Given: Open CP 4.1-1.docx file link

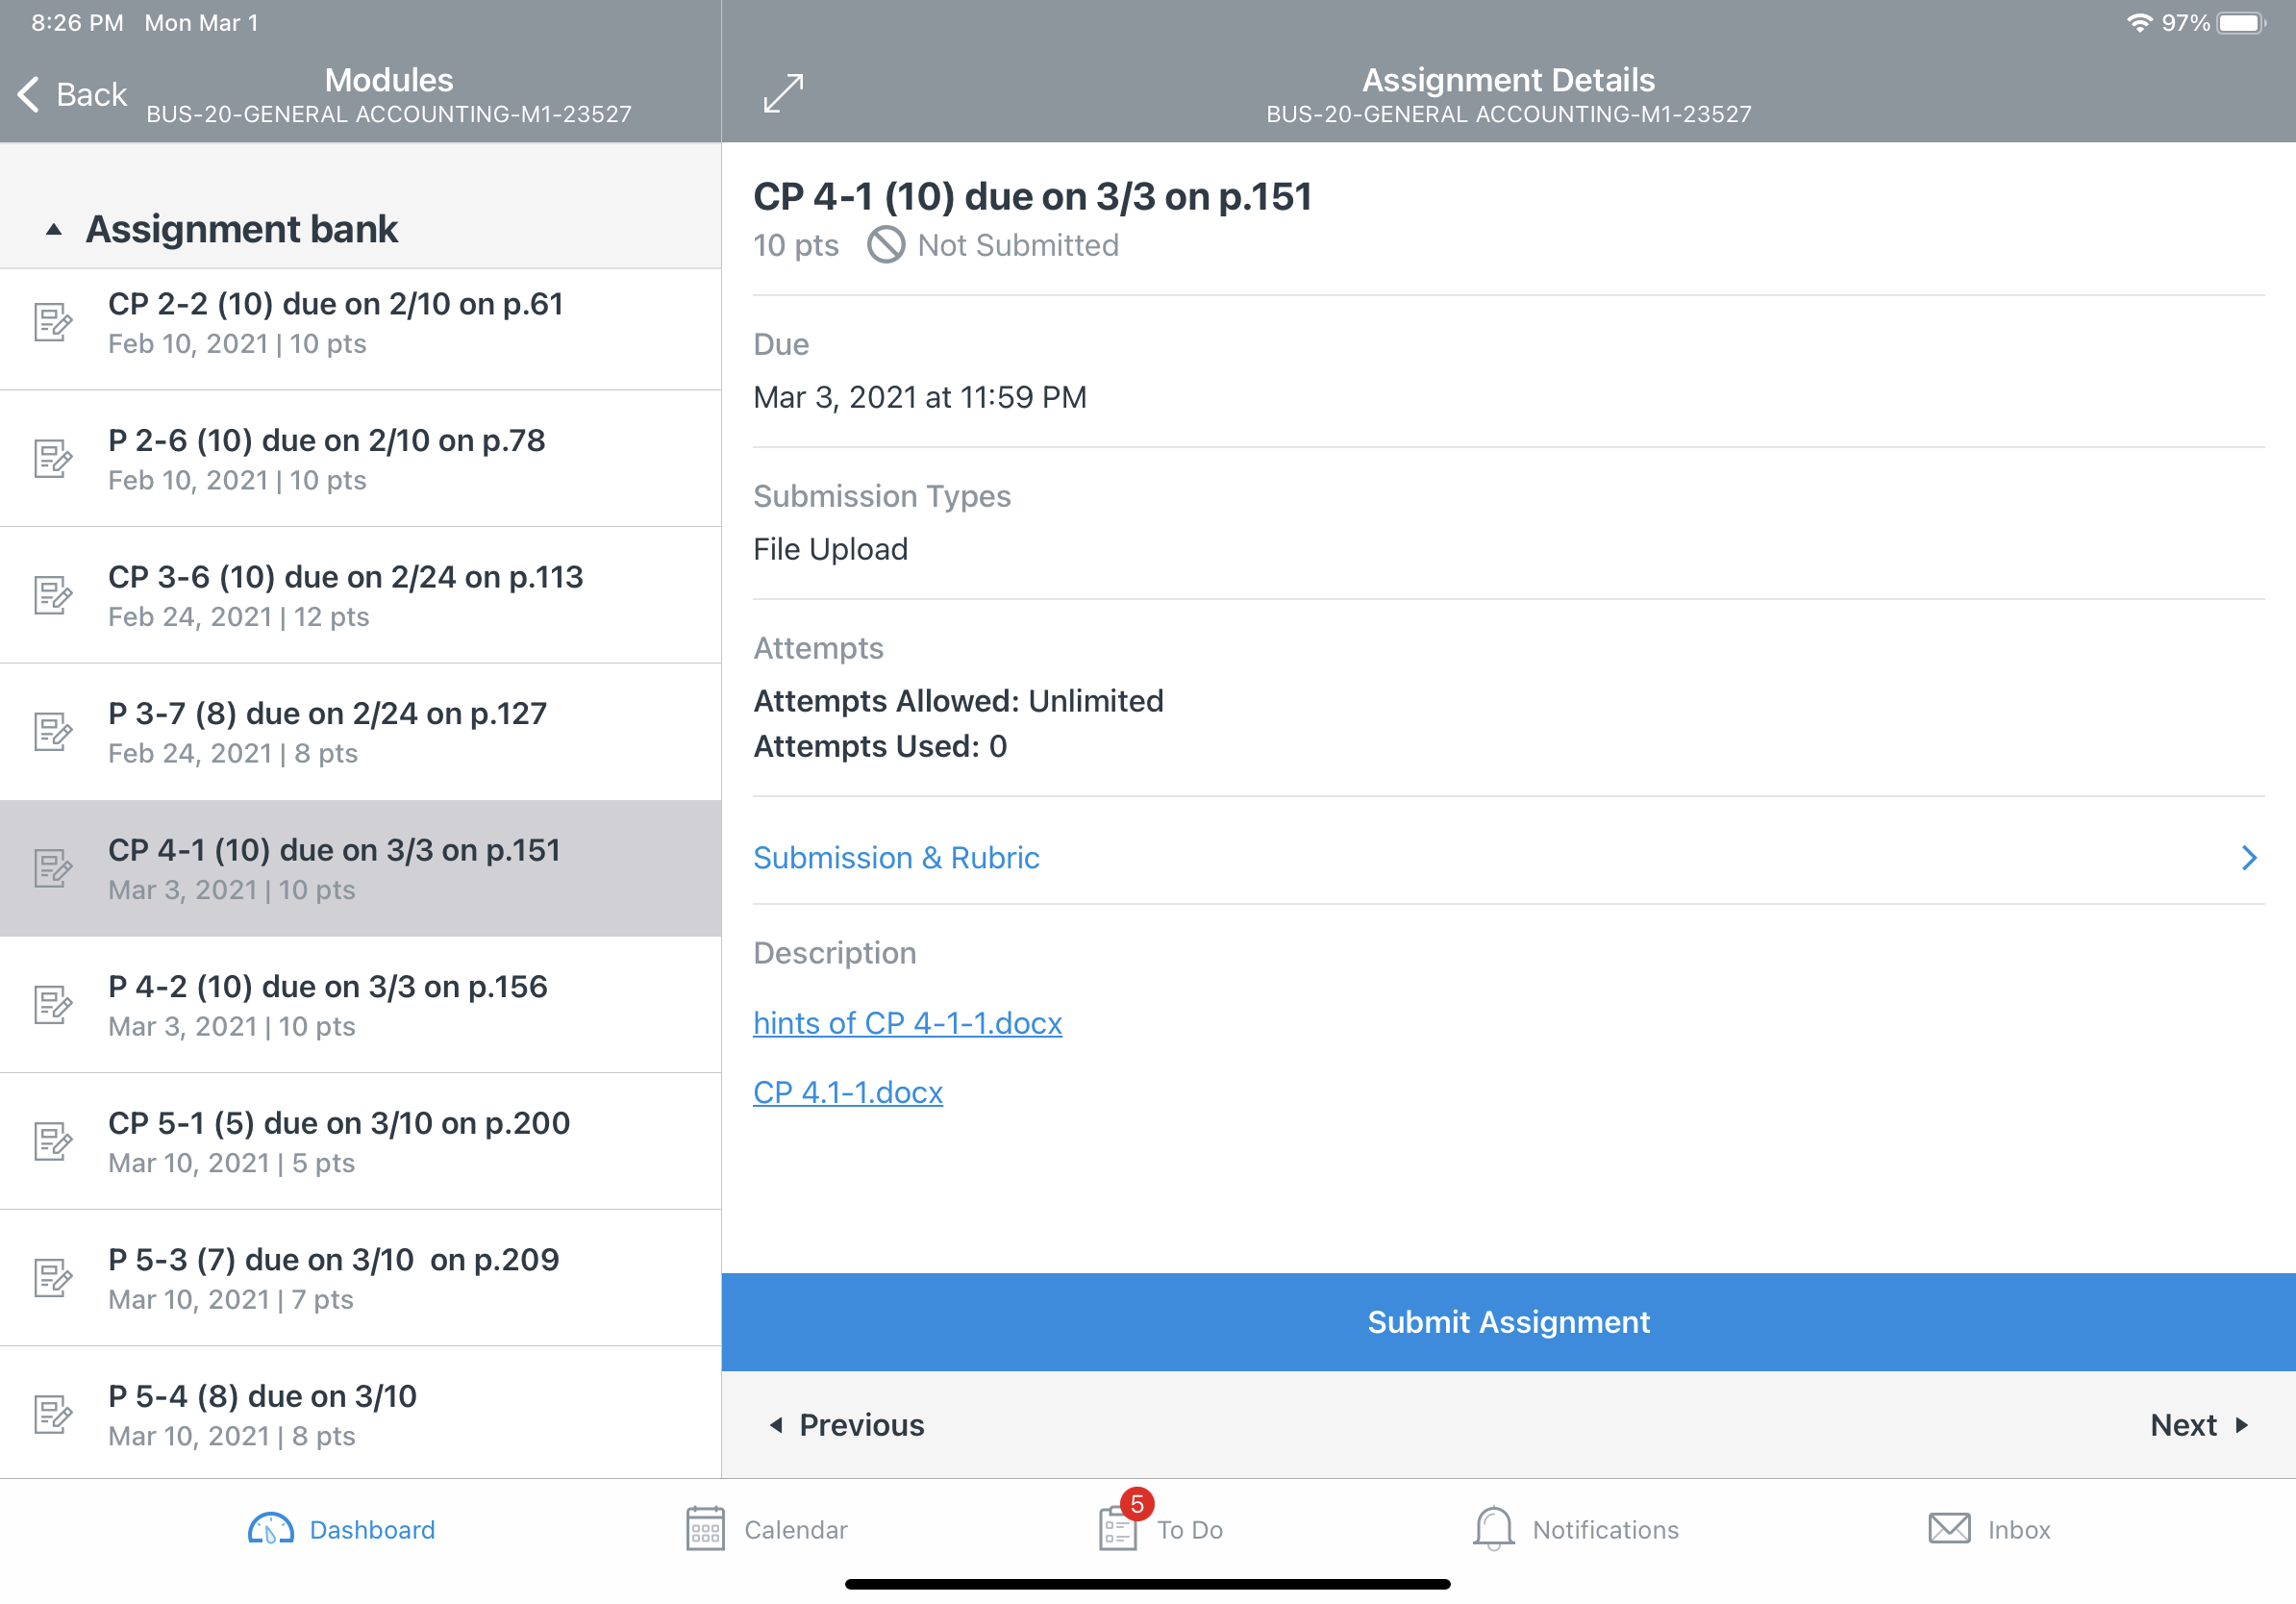Looking at the screenshot, I should click(x=847, y=1092).
